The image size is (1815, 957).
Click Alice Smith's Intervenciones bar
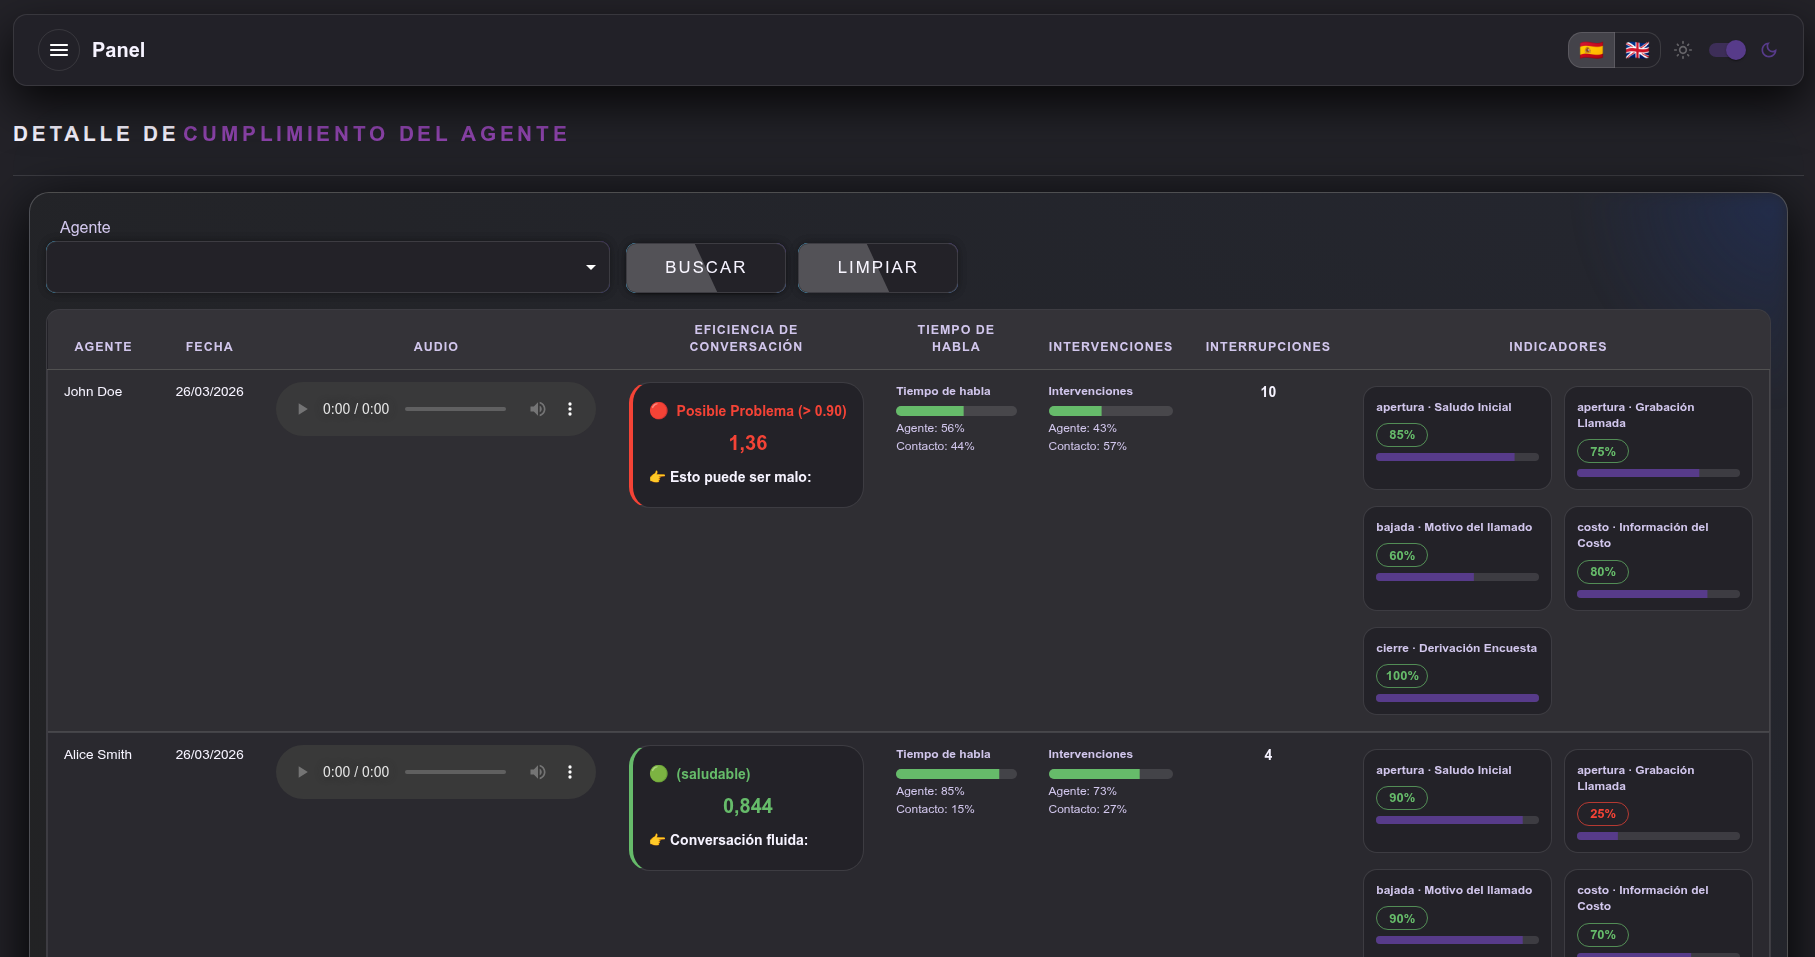[x=1110, y=774]
